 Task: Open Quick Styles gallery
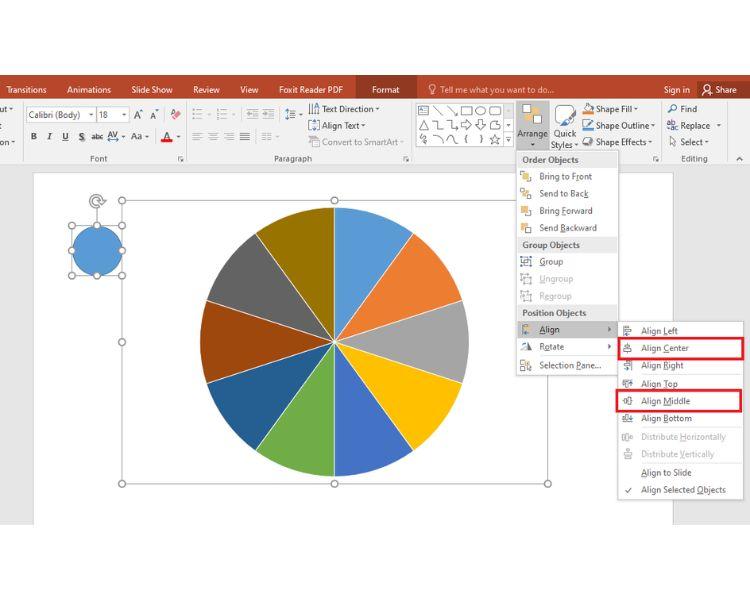tap(564, 127)
